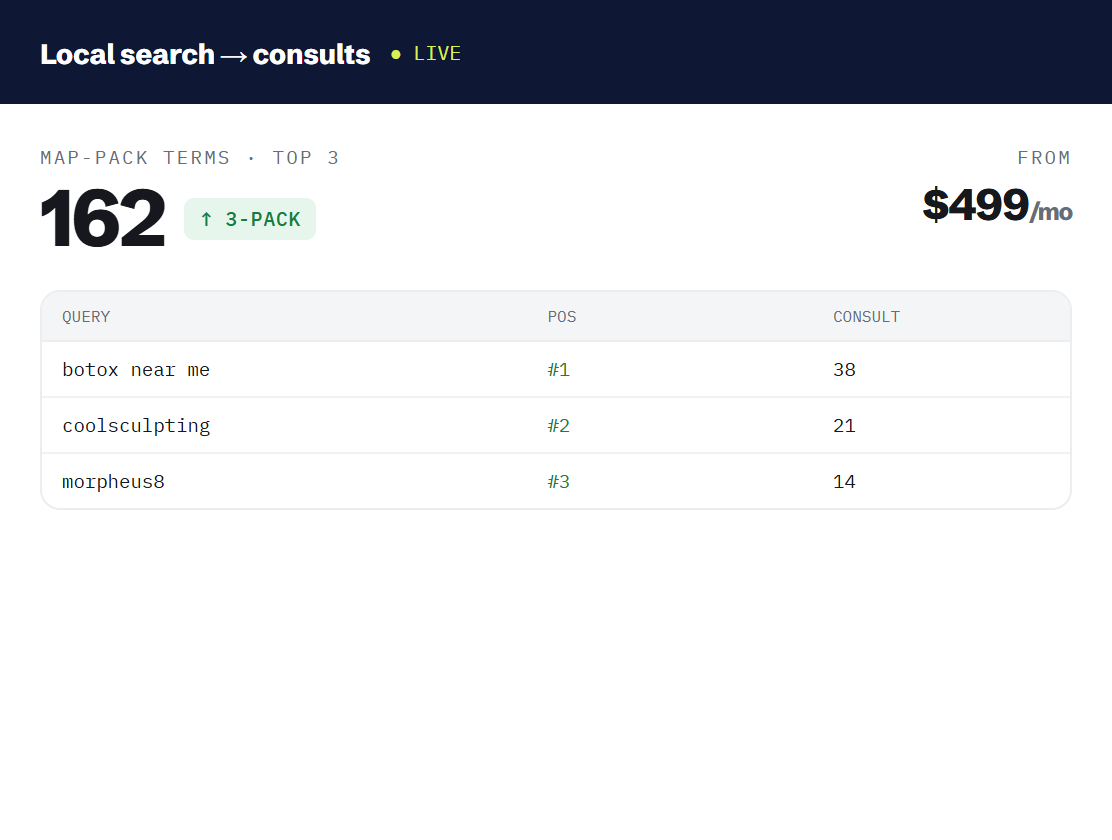Click the POS column header
This screenshot has width=1112, height=840.
562,317
